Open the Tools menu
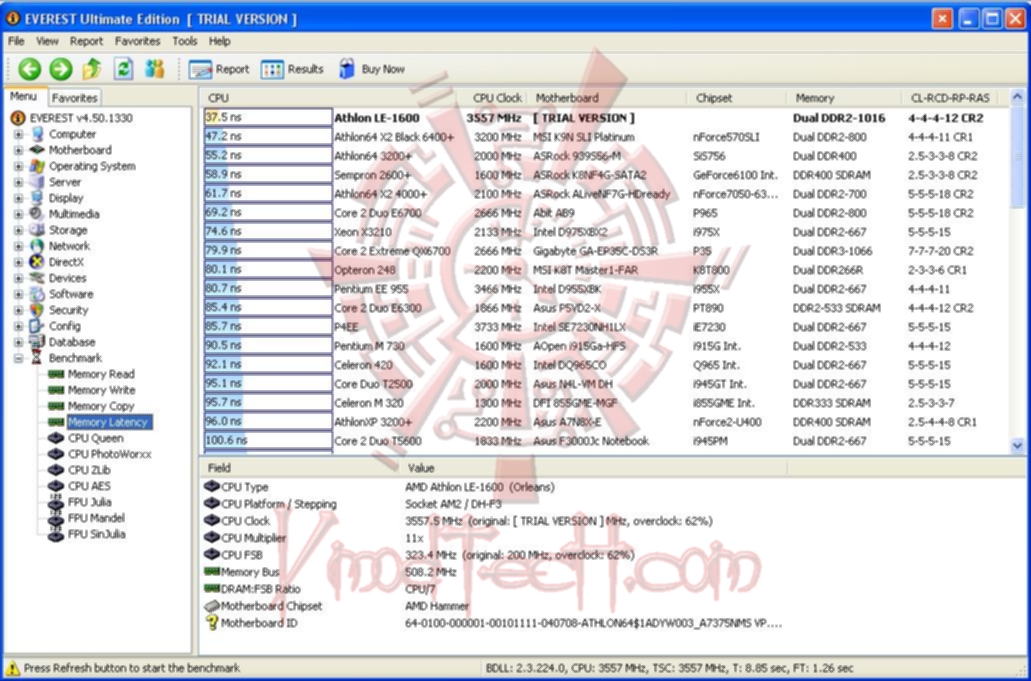The width and height of the screenshot is (1031, 681). tap(185, 41)
